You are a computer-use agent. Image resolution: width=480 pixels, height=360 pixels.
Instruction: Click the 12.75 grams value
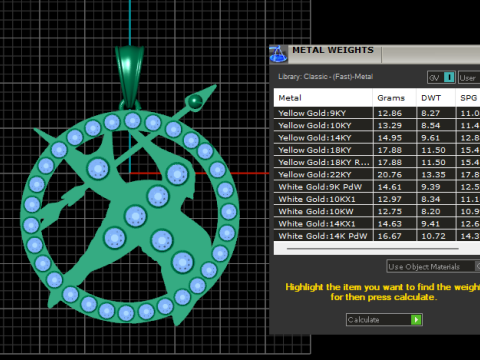click(390, 211)
